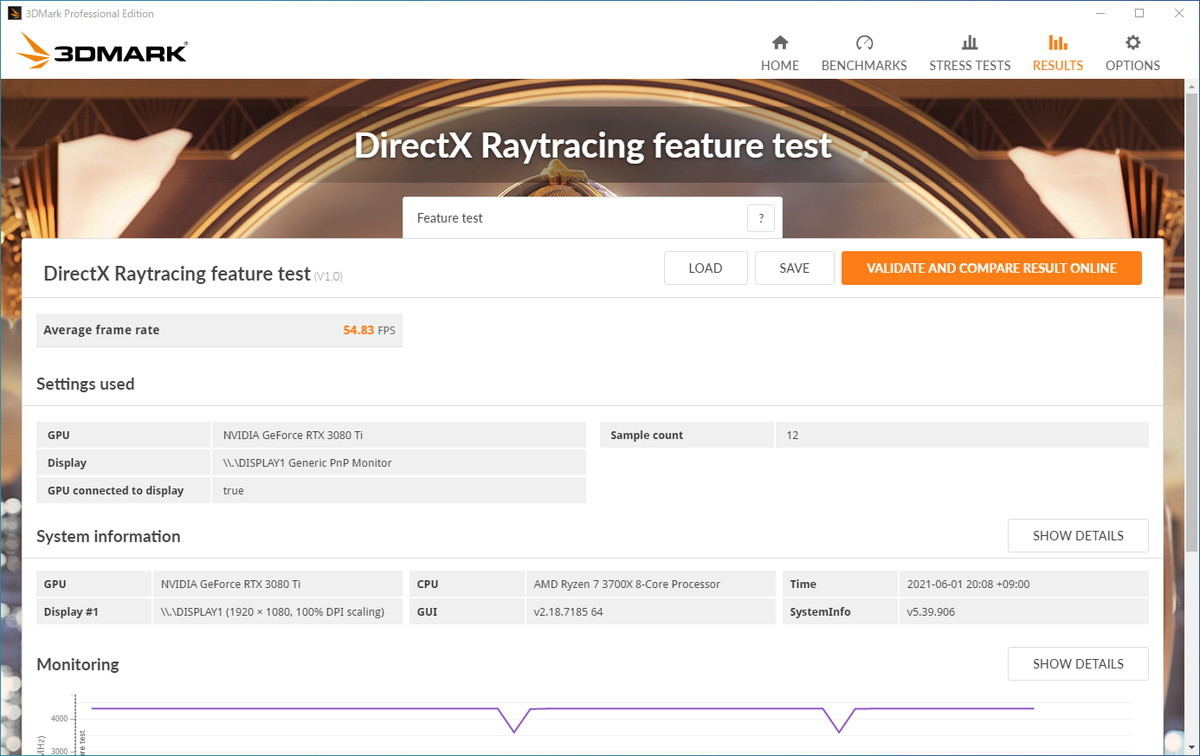Click the V1.0 version label
1200x756 pixels.
(328, 277)
